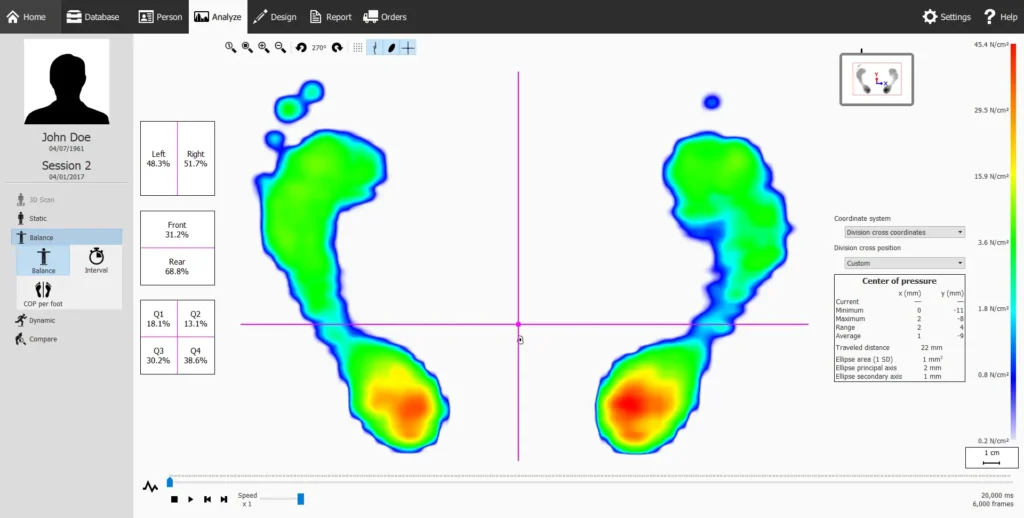
Task: Rotate the view clockwise
Action: pyautogui.click(x=337, y=47)
